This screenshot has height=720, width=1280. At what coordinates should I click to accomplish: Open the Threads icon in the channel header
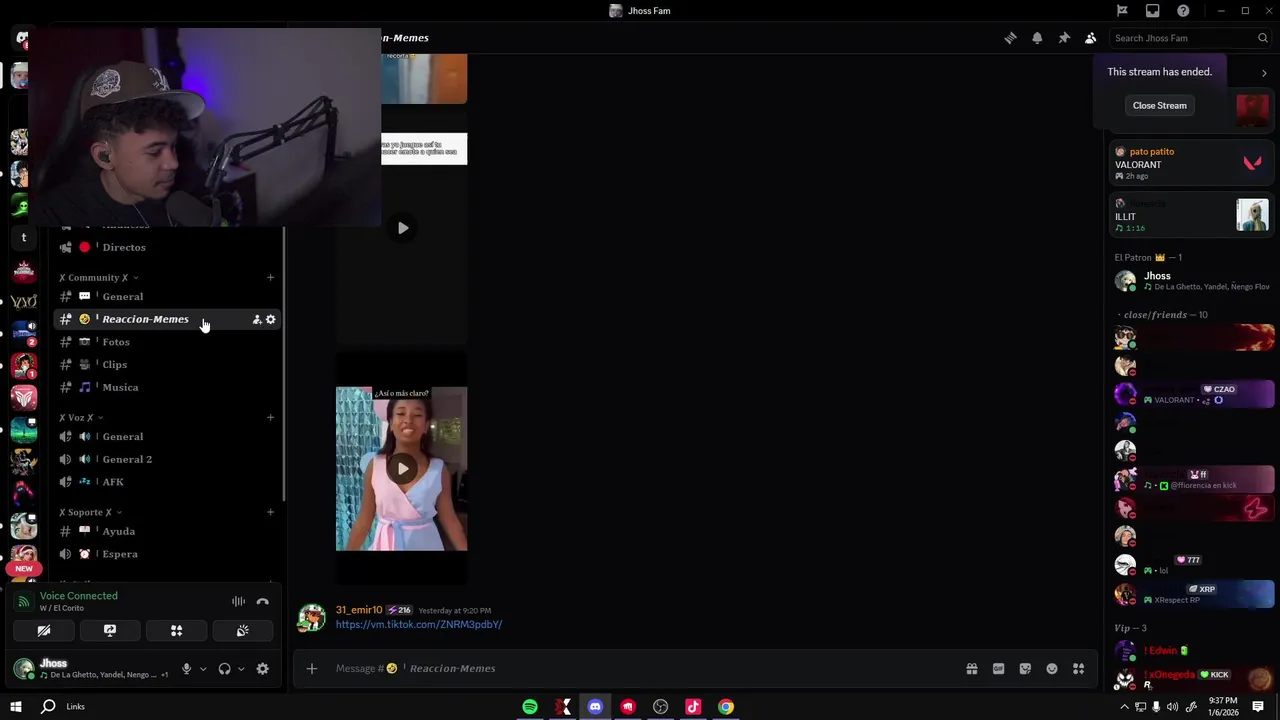click(x=1010, y=38)
